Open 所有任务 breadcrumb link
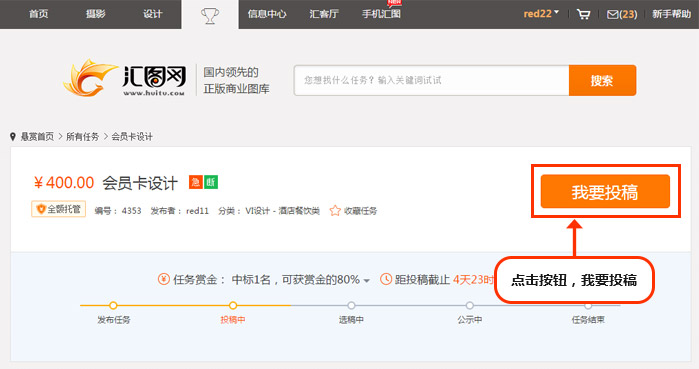This screenshot has width=699, height=369. tap(82, 137)
